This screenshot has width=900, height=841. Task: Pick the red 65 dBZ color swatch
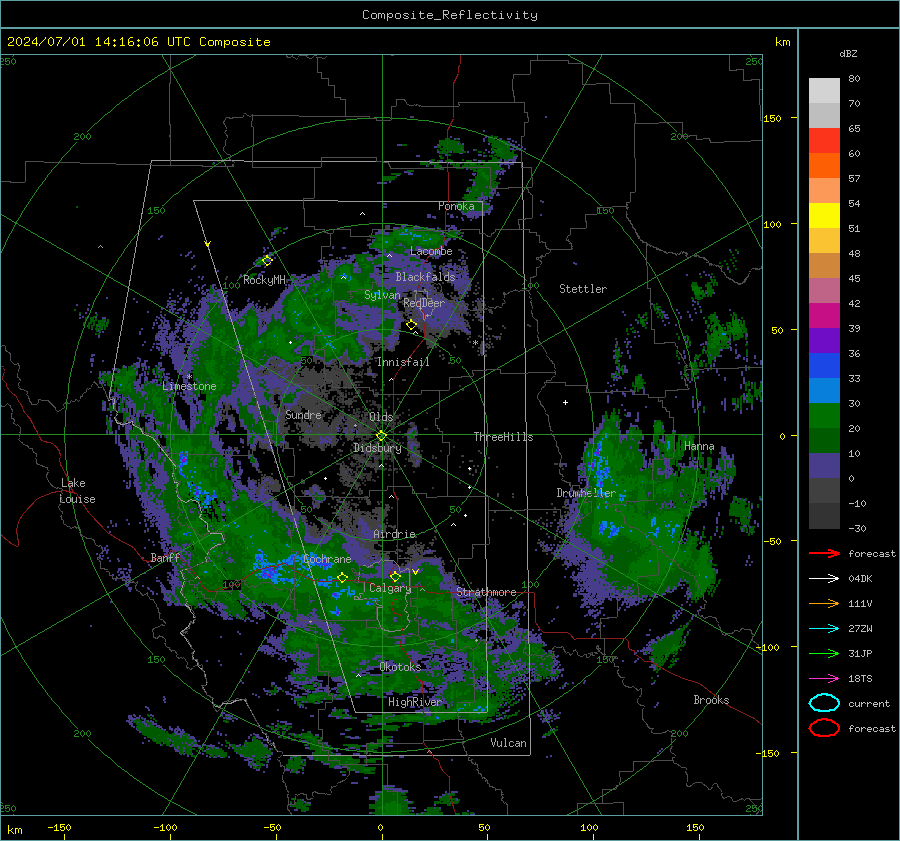824,141
